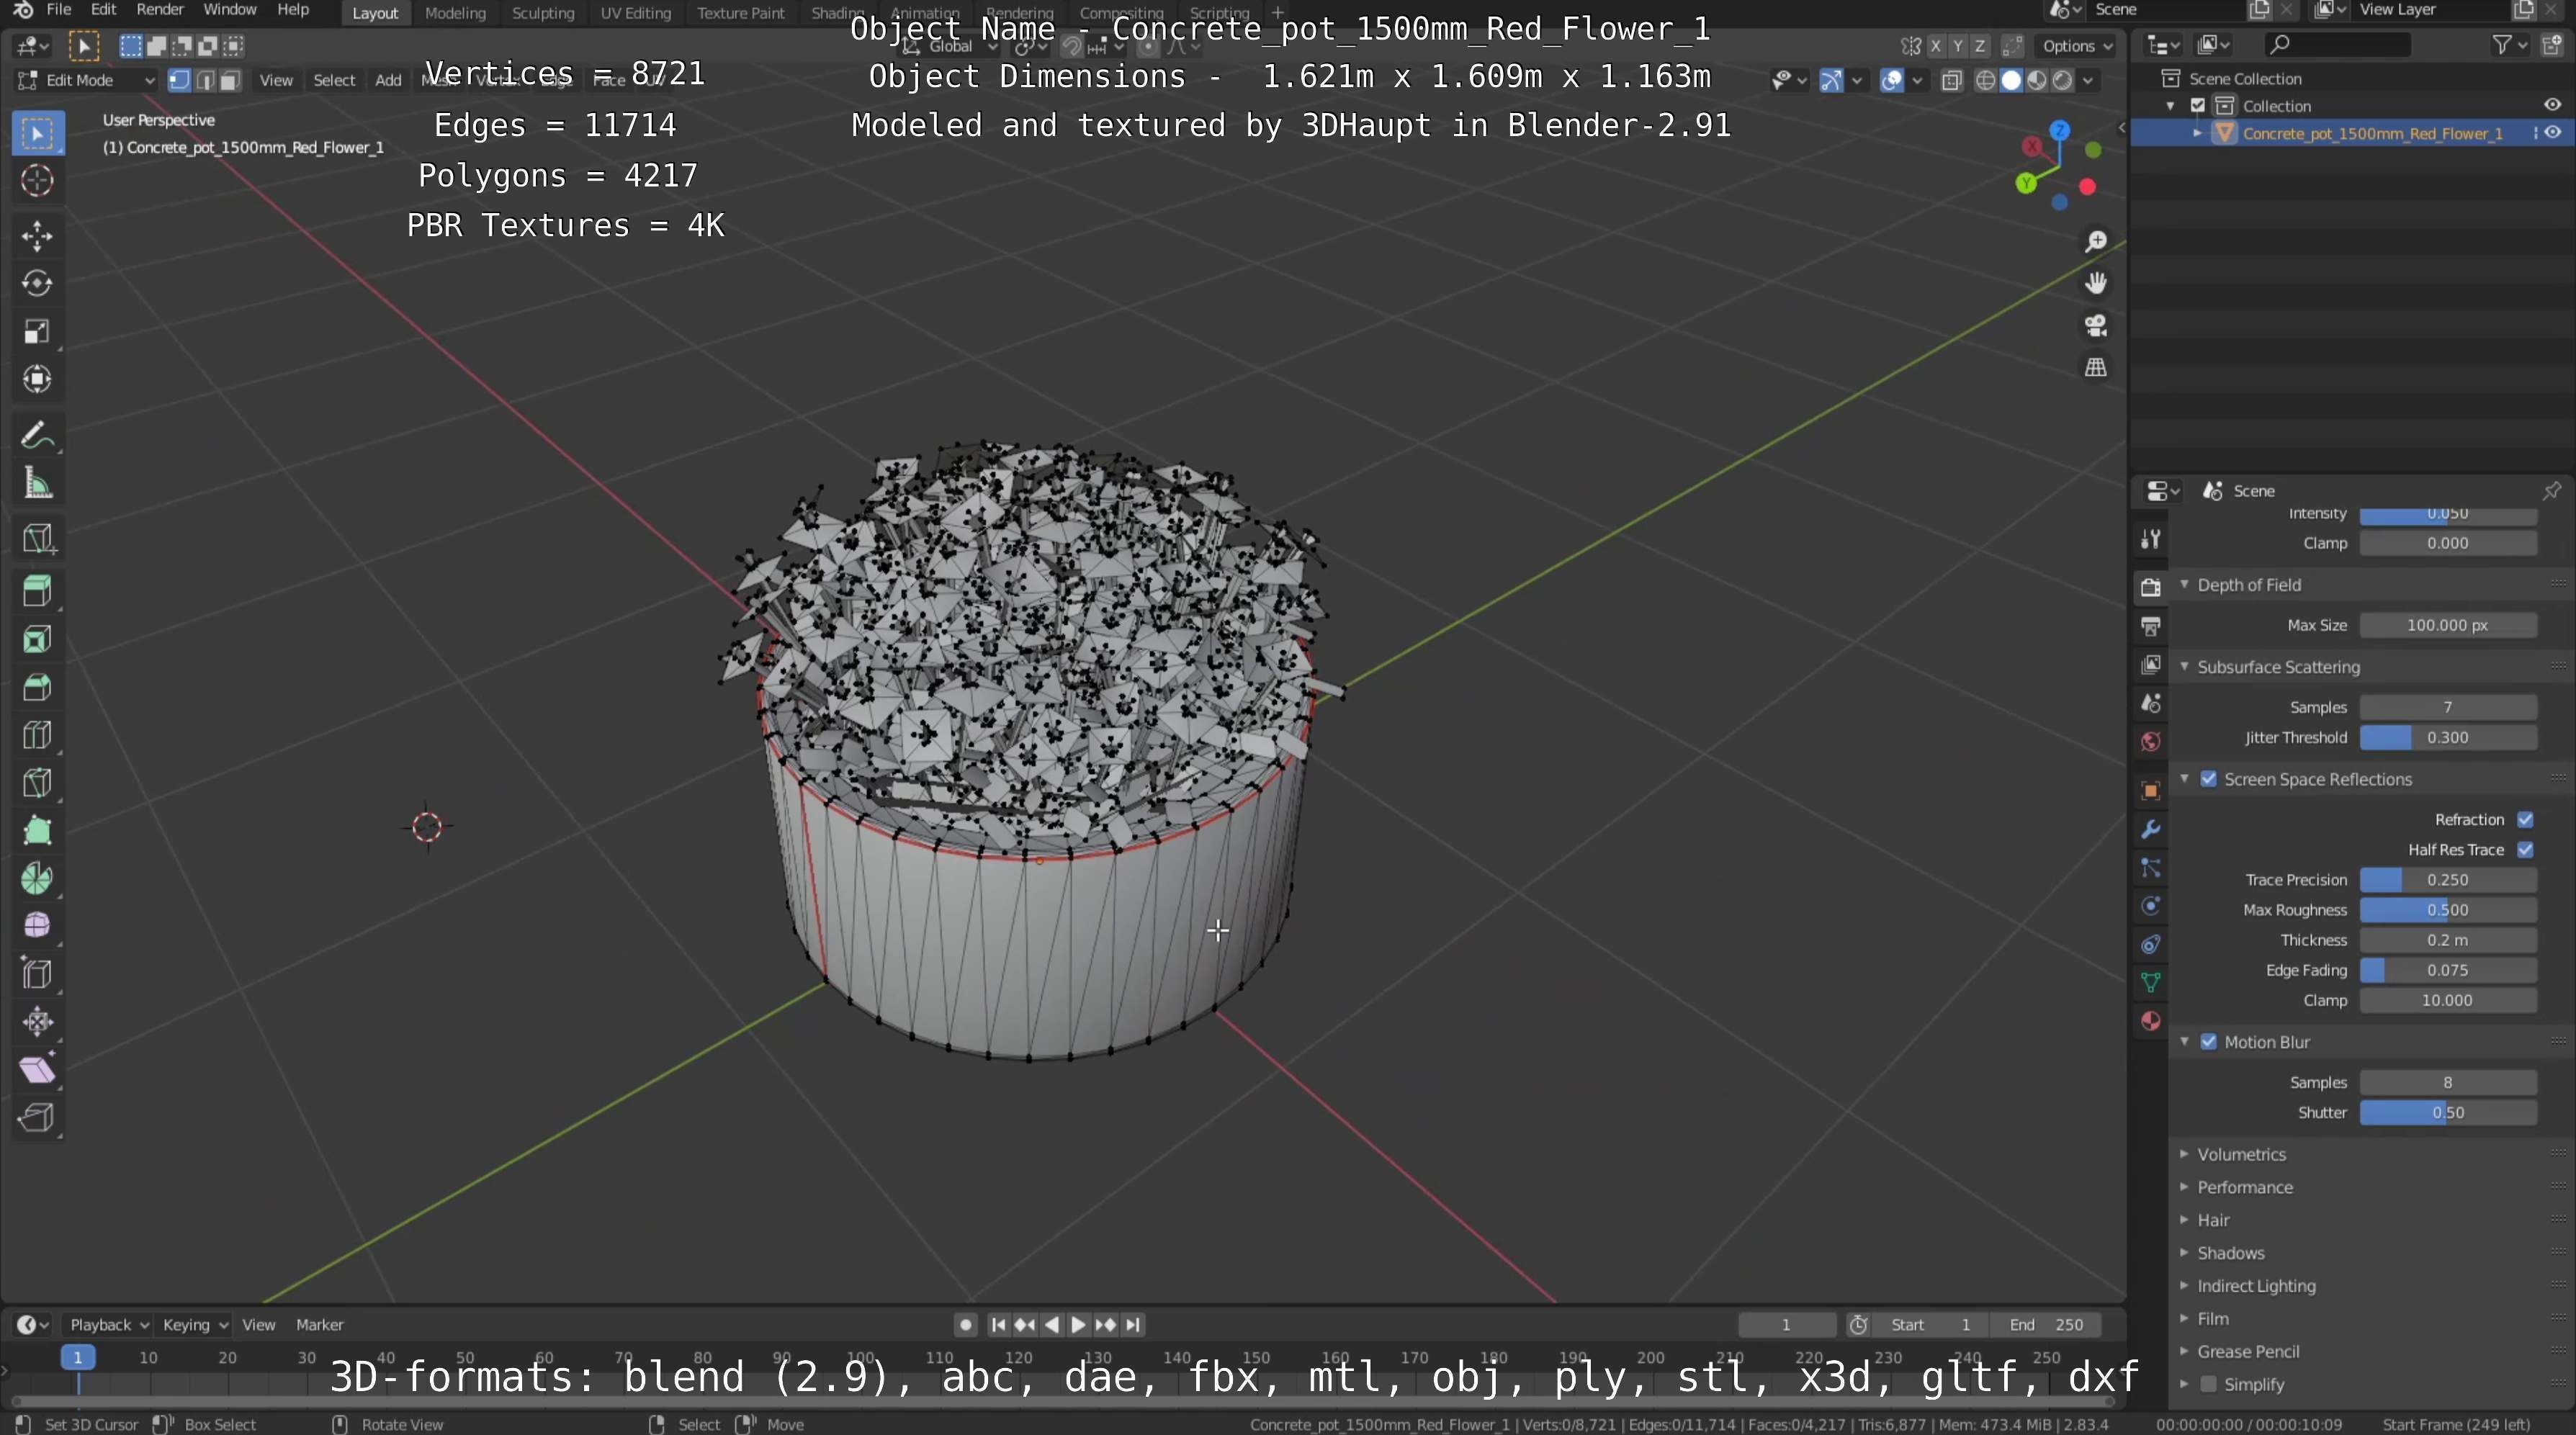Switch perspective/orthographic grid icon
The height and width of the screenshot is (1435, 2576).
point(2095,368)
